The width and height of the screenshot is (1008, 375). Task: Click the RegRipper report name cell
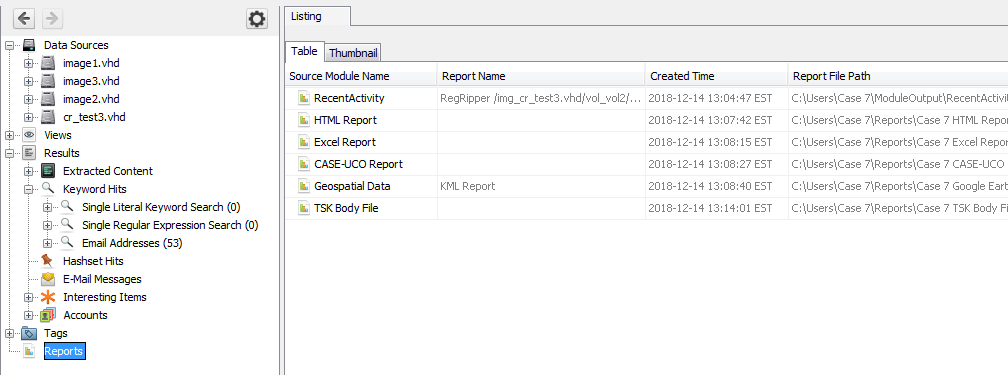point(541,98)
